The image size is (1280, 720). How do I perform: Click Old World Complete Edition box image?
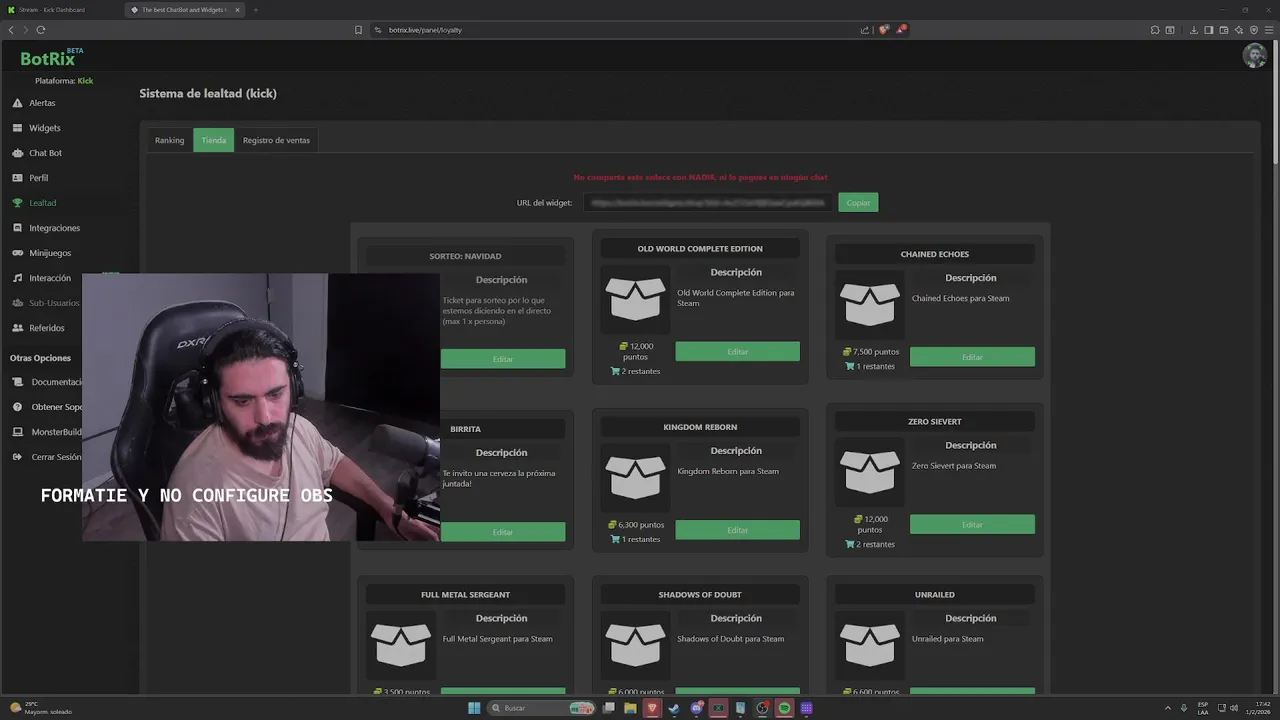(x=635, y=298)
